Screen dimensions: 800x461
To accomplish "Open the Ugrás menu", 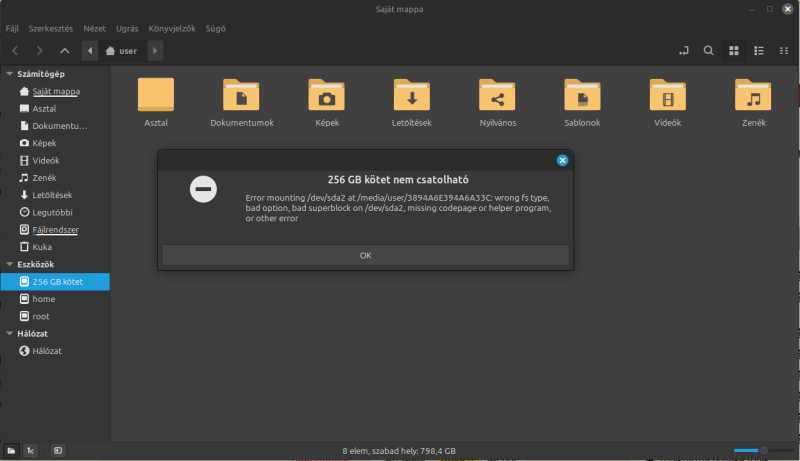I will pos(127,29).
